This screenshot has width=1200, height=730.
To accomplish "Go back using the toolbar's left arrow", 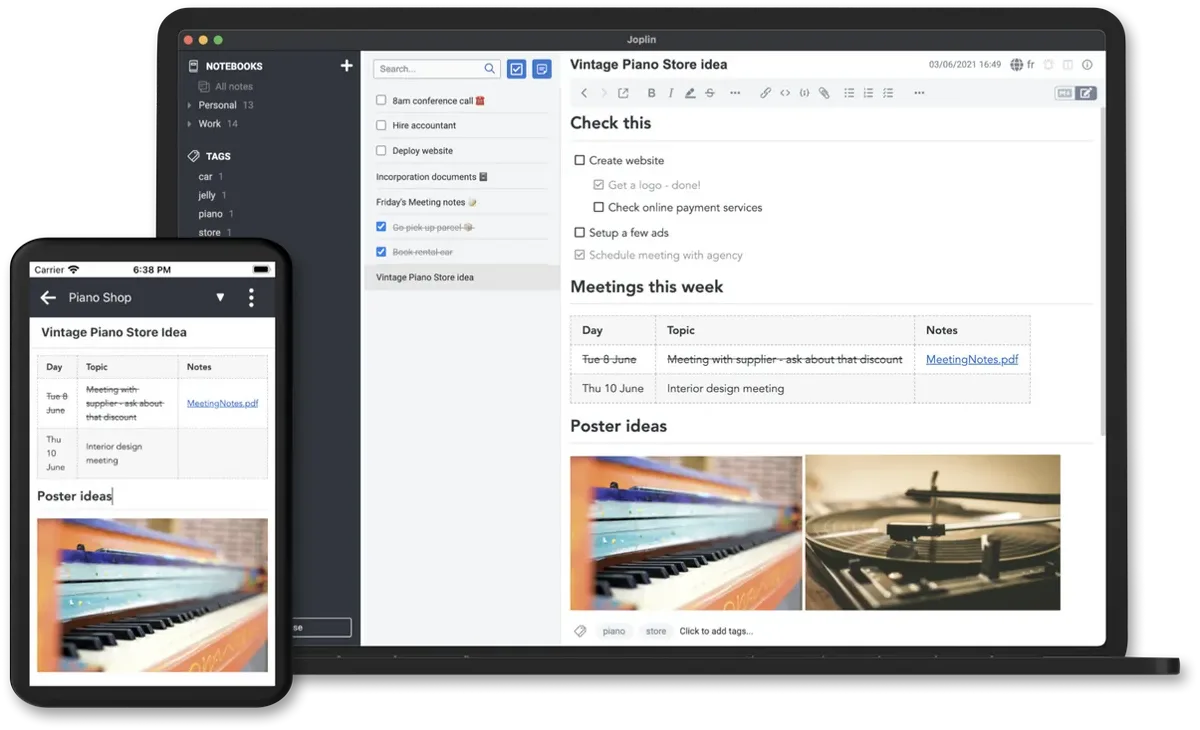I will click(585, 93).
